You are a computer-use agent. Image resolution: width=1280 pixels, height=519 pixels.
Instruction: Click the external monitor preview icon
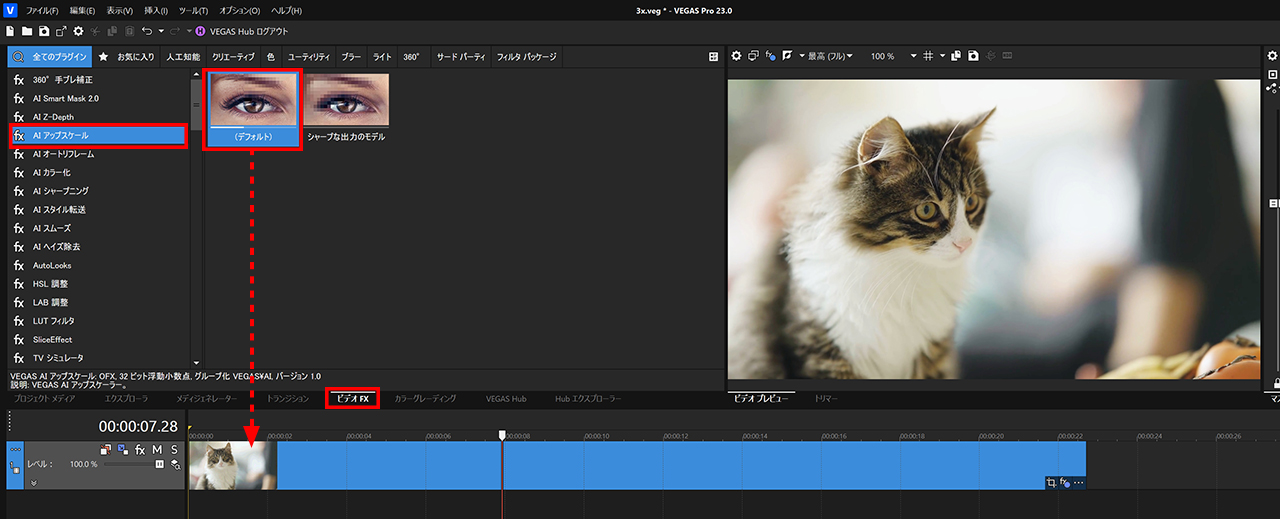(x=753, y=56)
